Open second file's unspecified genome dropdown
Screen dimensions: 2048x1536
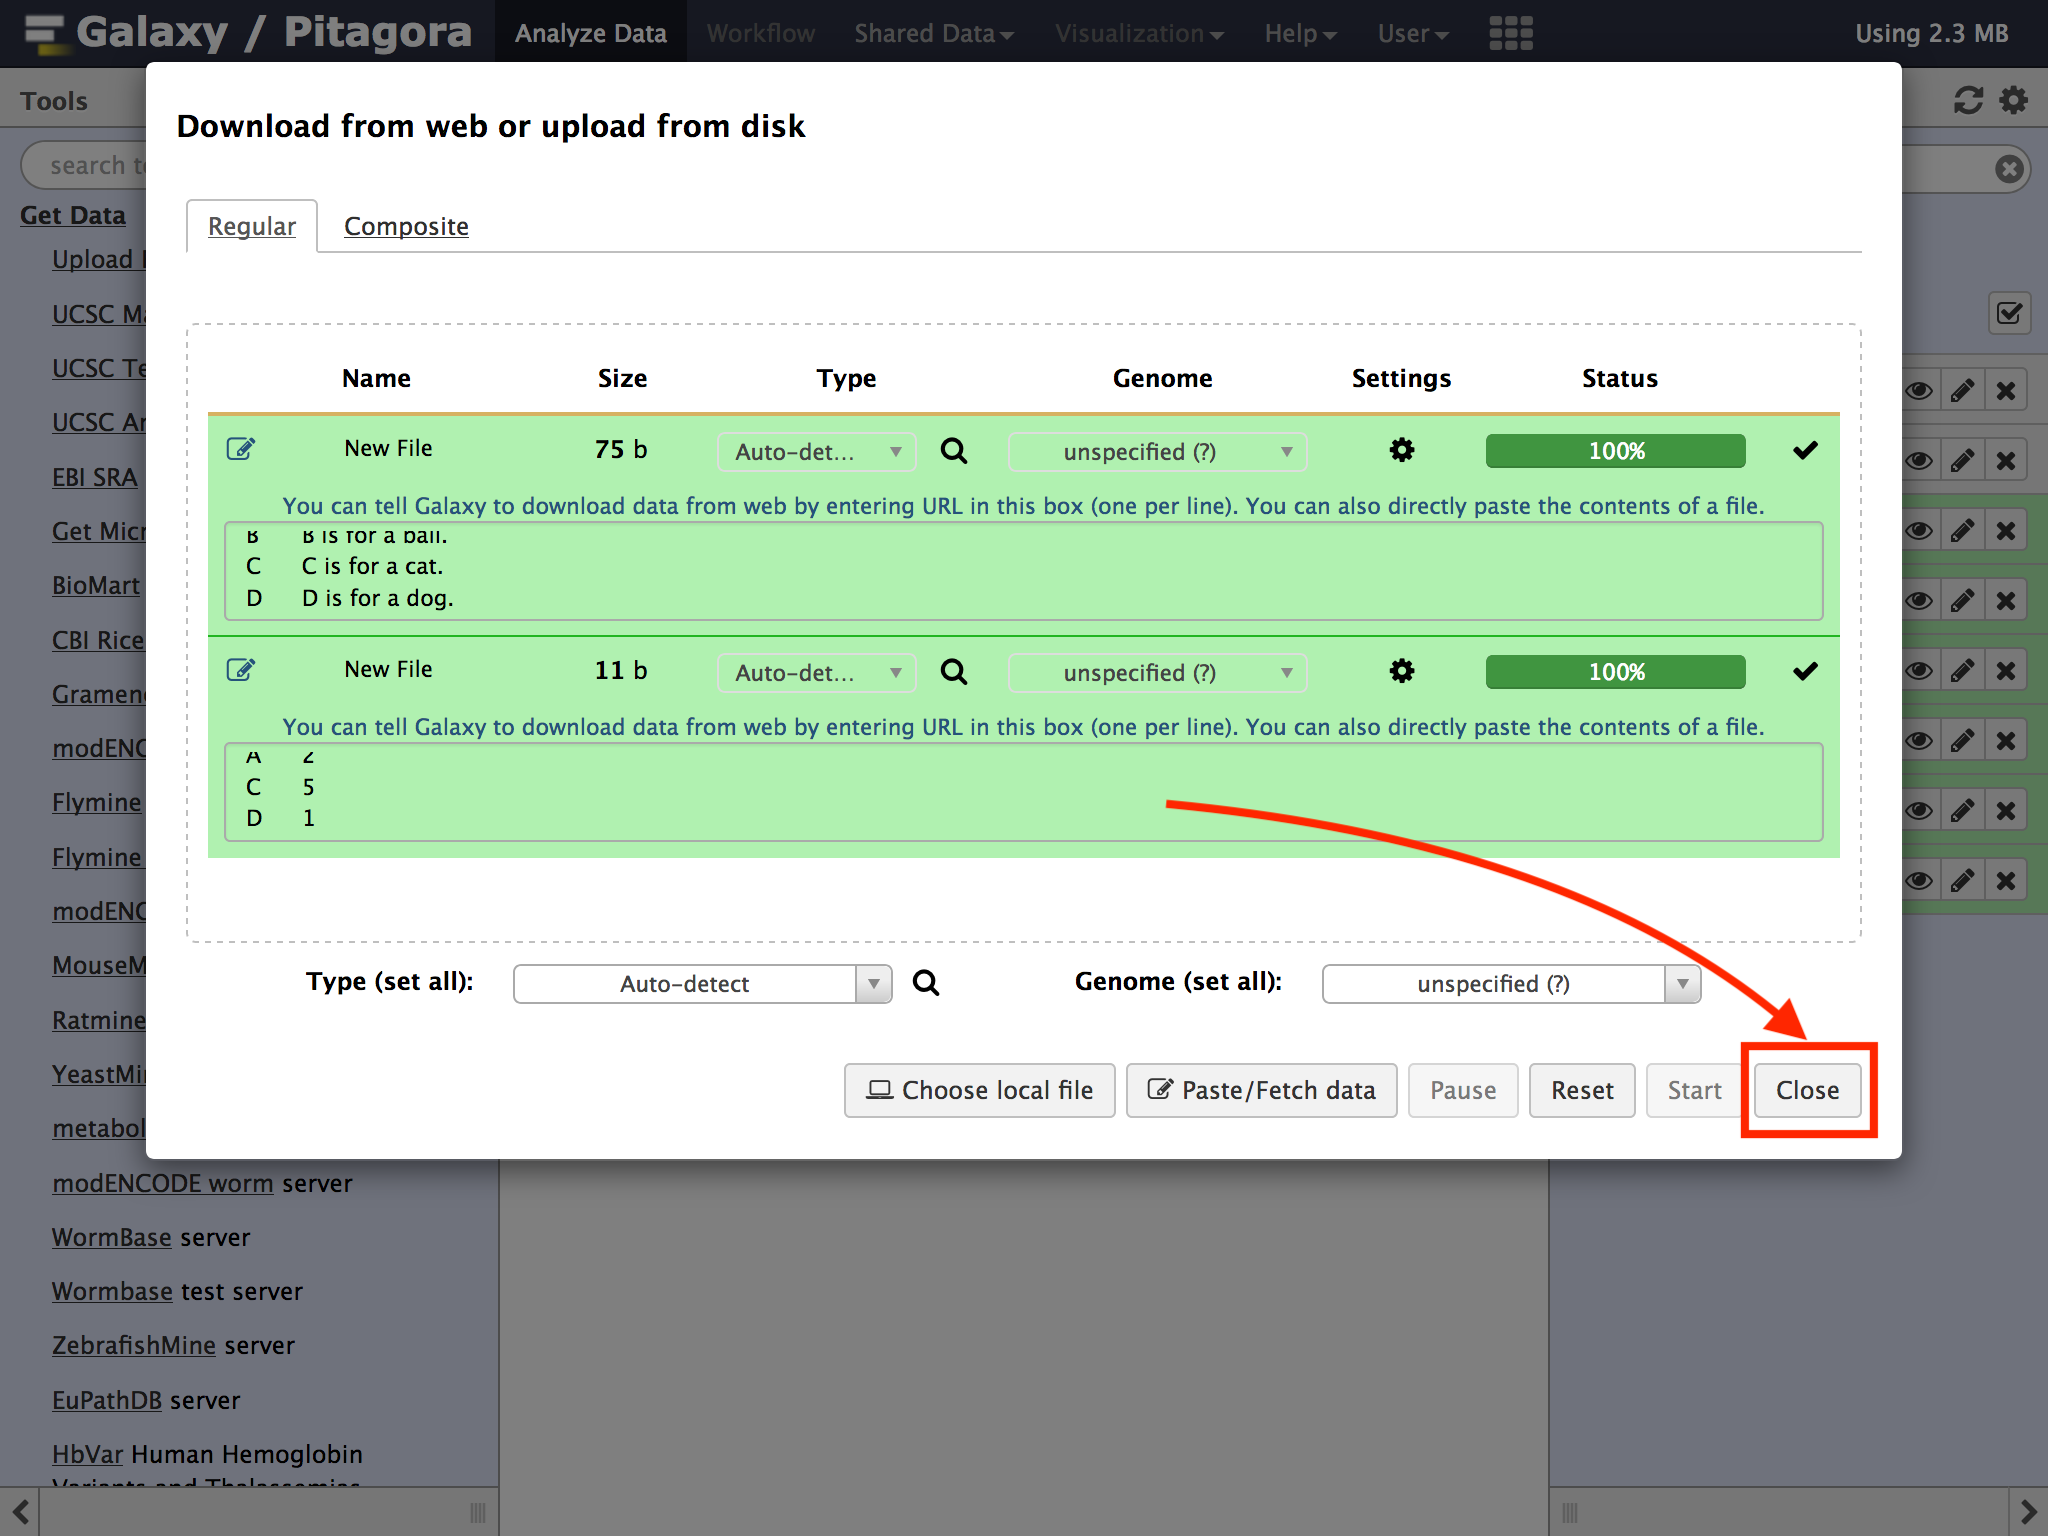[x=1157, y=673]
